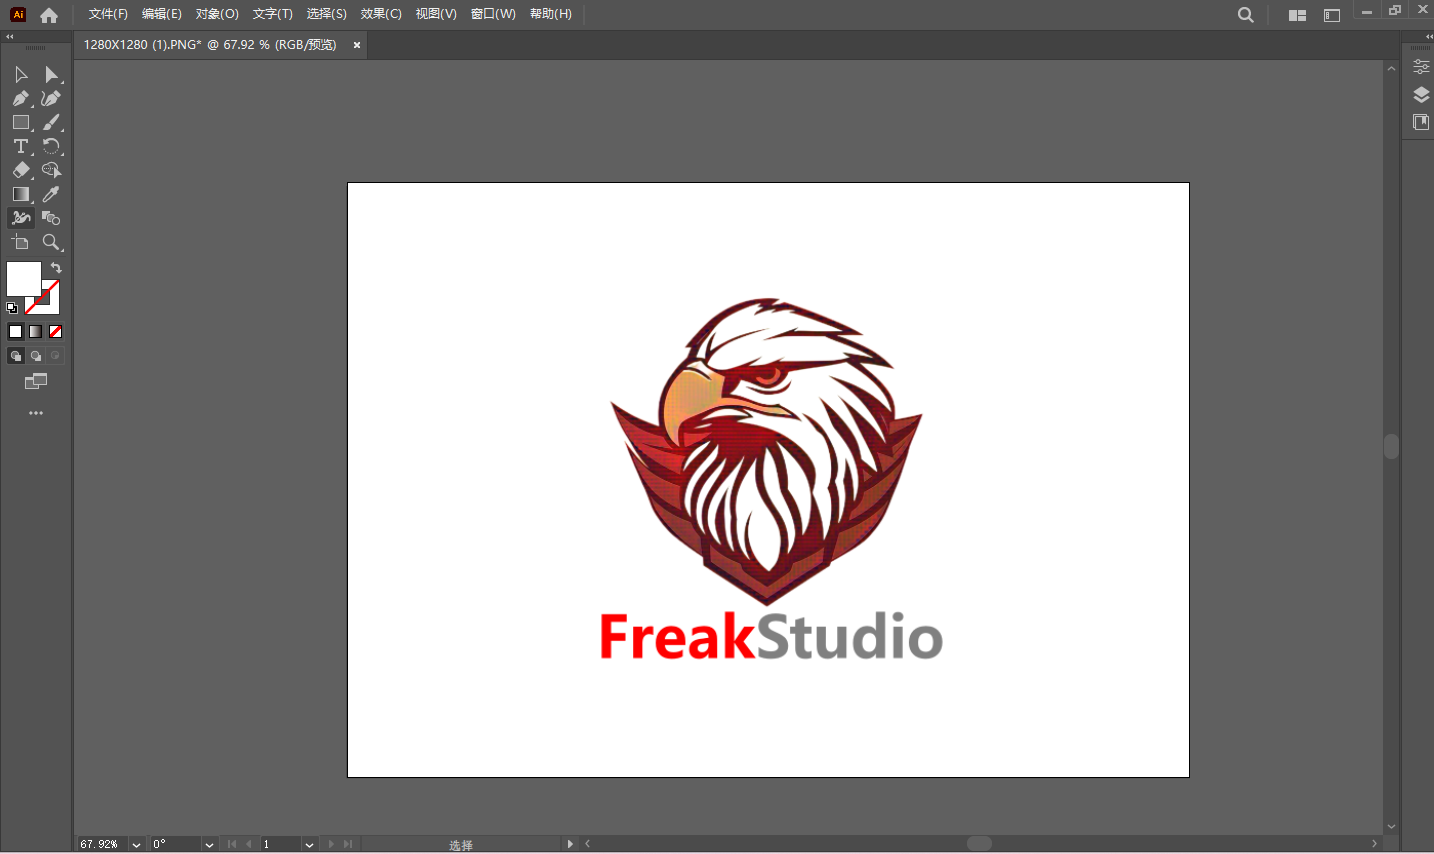Screen dimensions: 1434x854
Task: Expand the status bar options arrow
Action: [570, 844]
